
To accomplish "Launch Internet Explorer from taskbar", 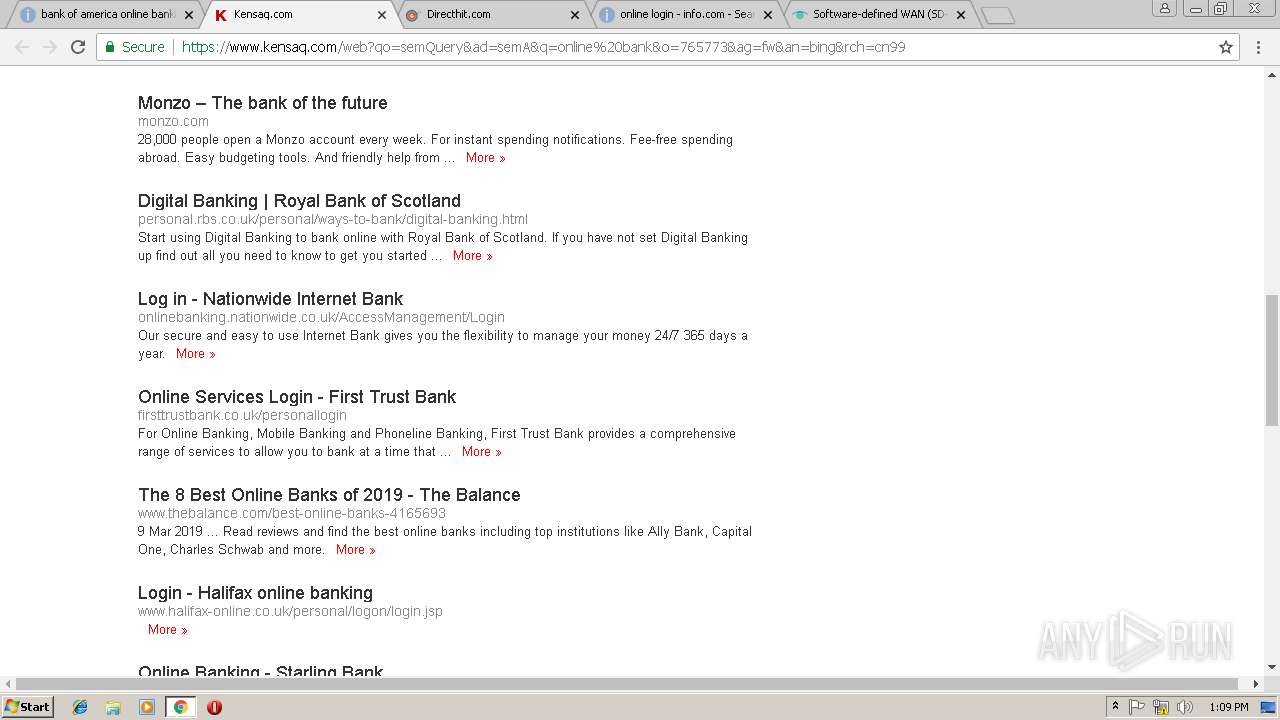I will (x=80, y=707).
